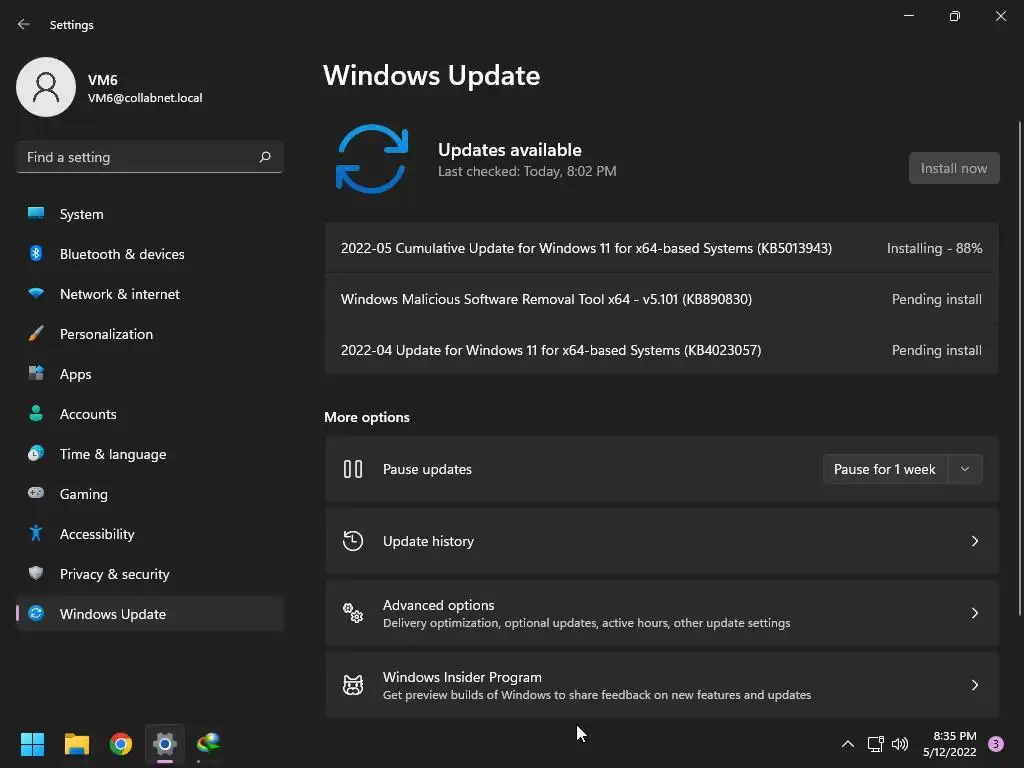The image size is (1024, 768).
Task: Click the pause icon beside Pause updates
Action: (x=353, y=469)
